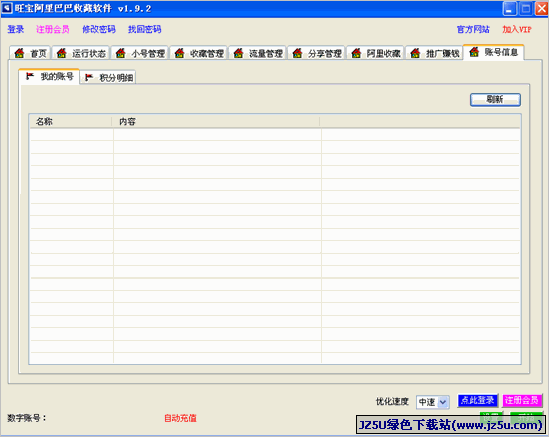Image resolution: width=549 pixels, height=437 pixels.
Task: Open the 登录 link at top
Action: click(16, 29)
